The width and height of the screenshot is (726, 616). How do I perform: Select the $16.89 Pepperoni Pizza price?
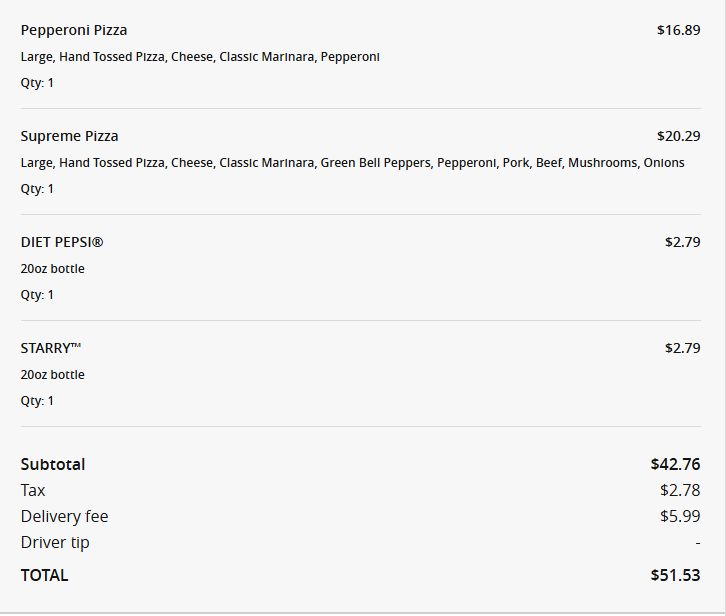coord(678,30)
